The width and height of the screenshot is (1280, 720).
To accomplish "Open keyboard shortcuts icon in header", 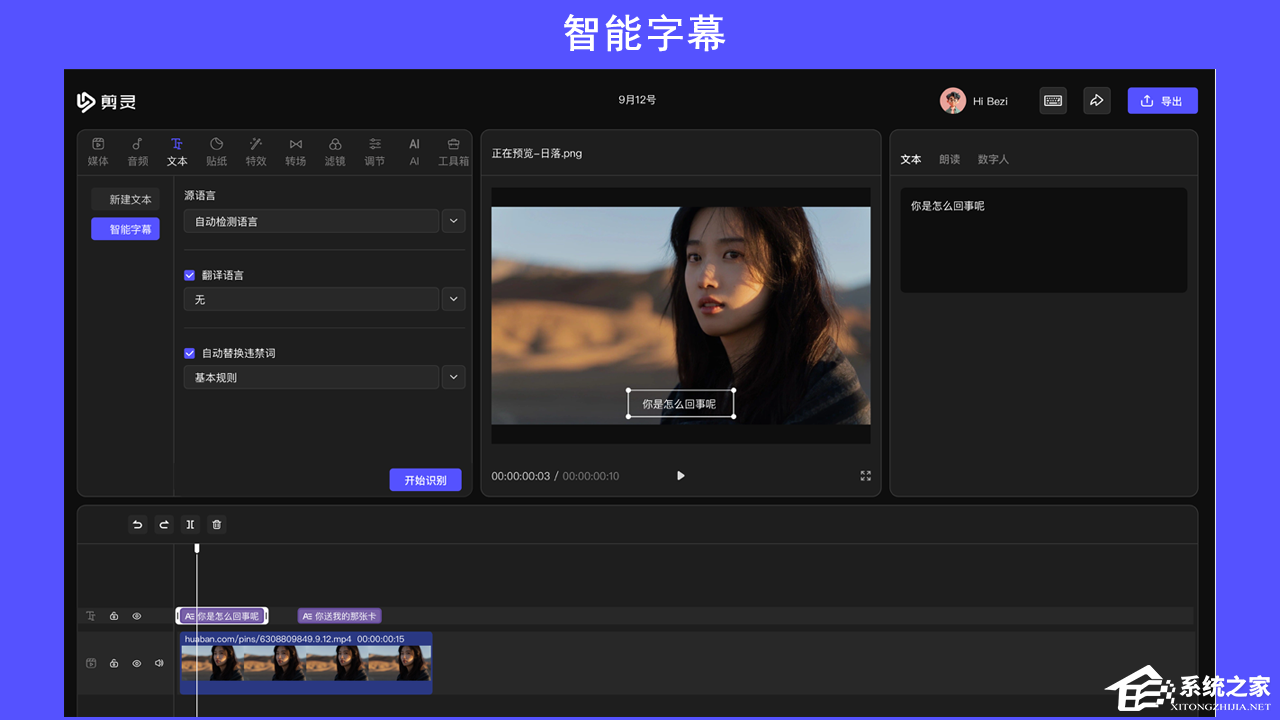I will (1052, 101).
